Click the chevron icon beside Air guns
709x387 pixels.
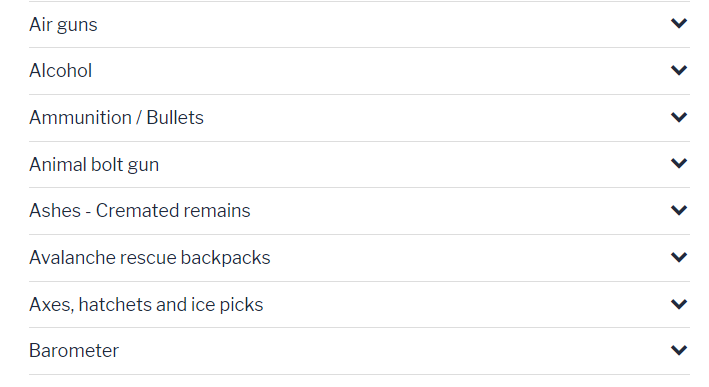click(x=679, y=23)
